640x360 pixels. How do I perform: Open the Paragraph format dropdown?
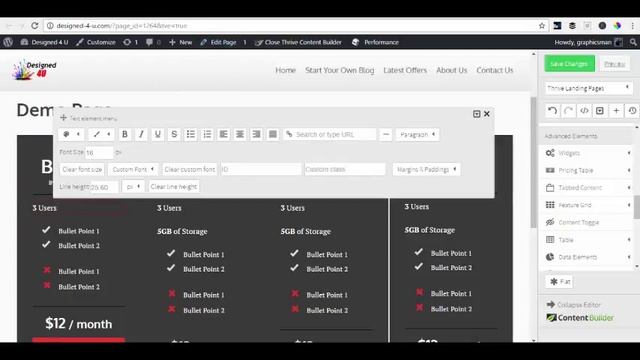418,134
